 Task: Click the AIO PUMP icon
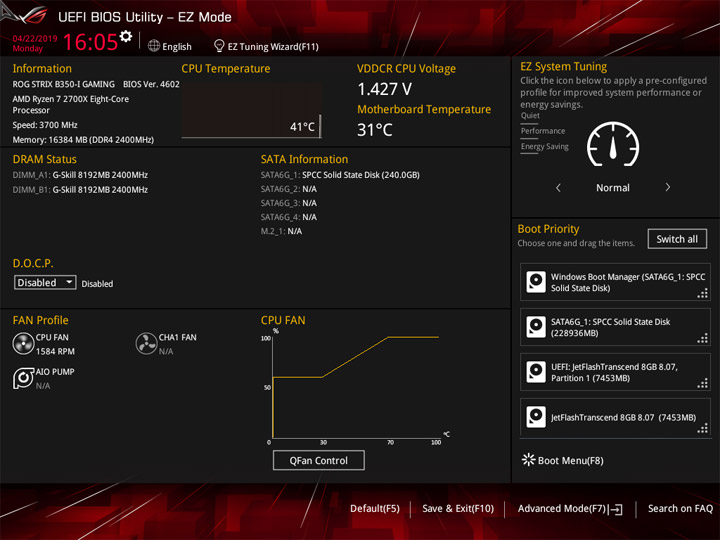coord(23,378)
